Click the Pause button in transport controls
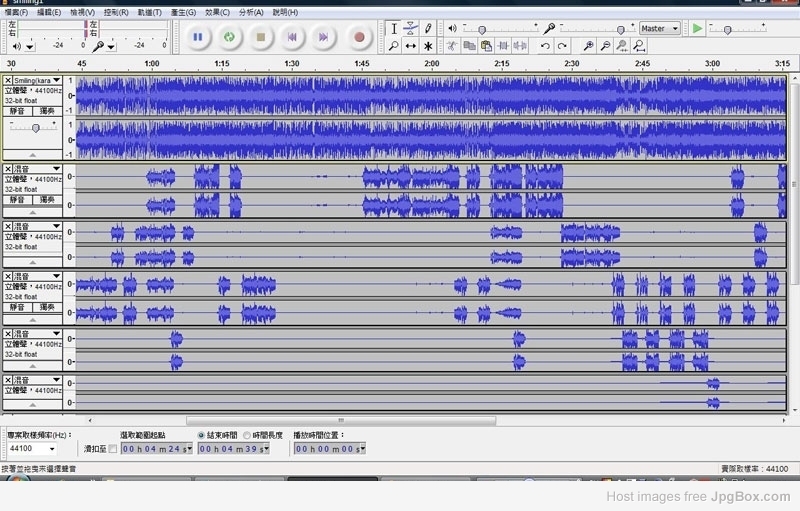800x511 pixels. 198,37
